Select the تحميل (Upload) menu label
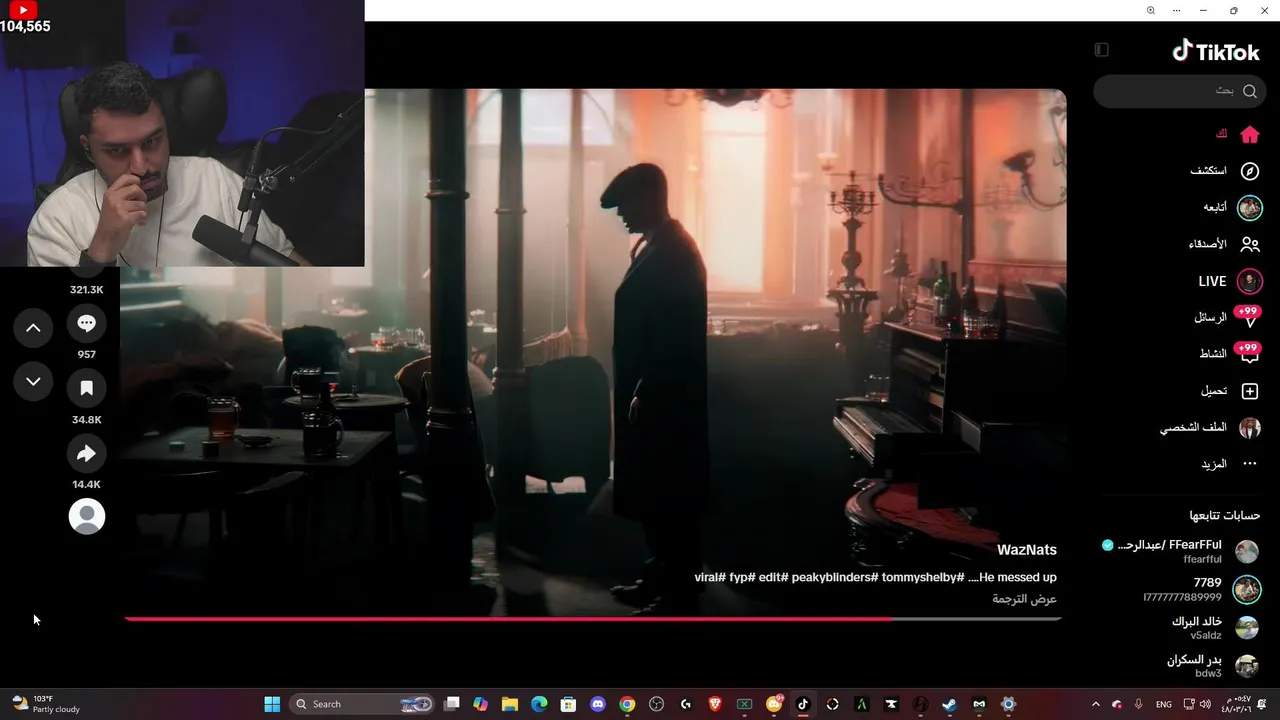1280x720 pixels. click(1214, 391)
